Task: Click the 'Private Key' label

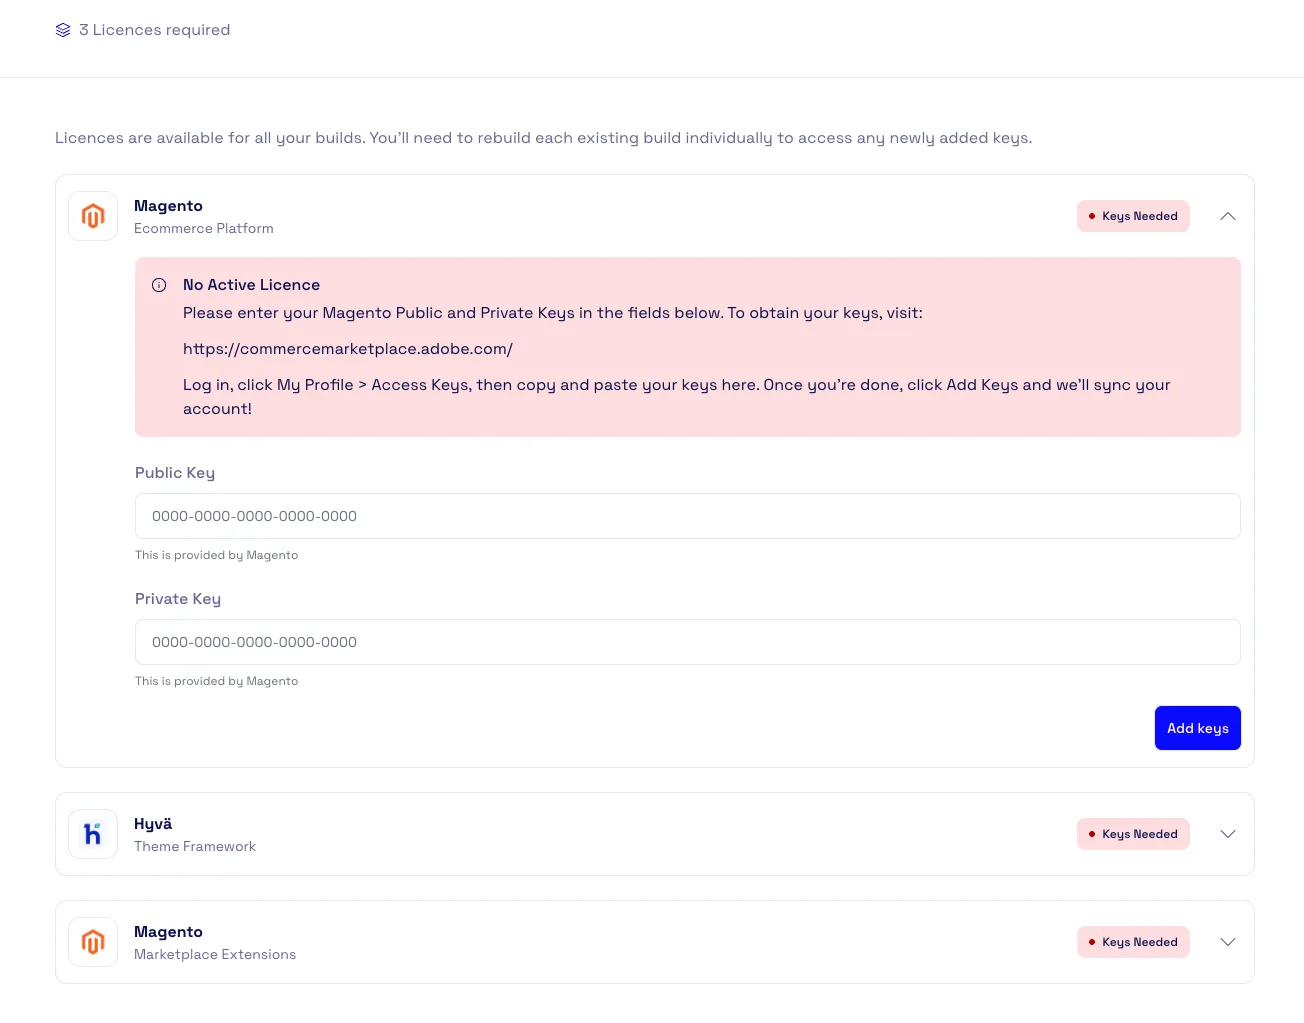Action: 178,599
